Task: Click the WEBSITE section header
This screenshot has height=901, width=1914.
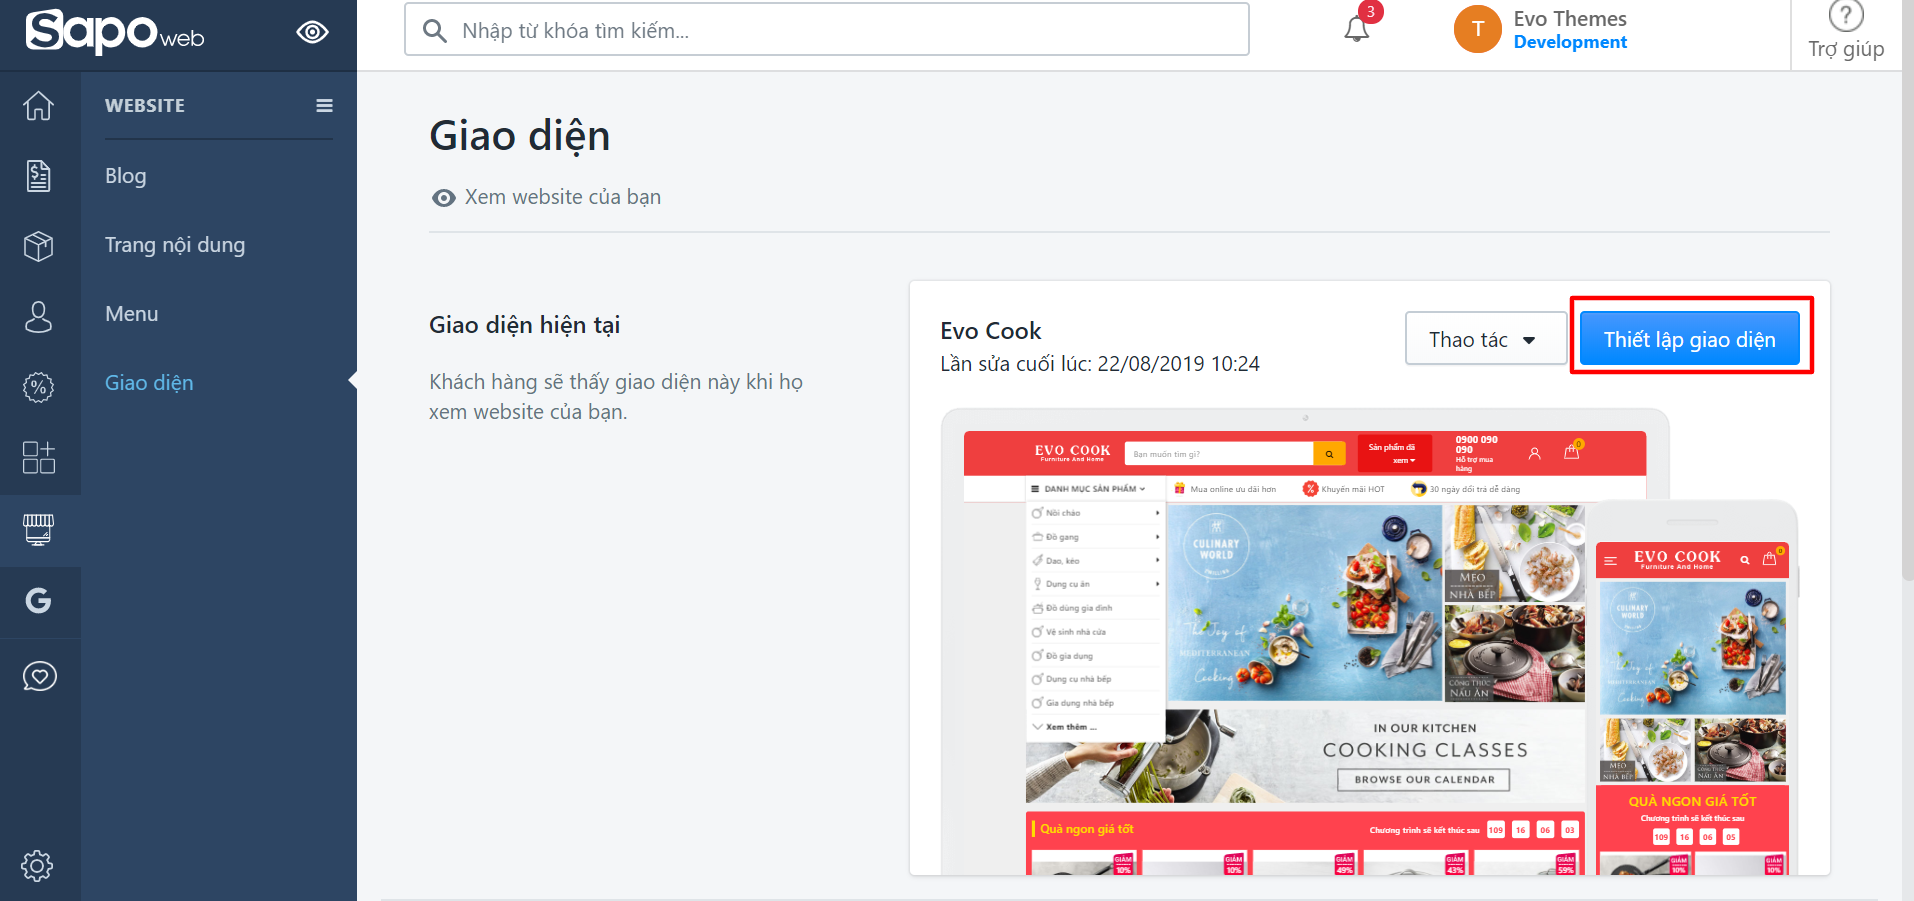Action: 145,106
